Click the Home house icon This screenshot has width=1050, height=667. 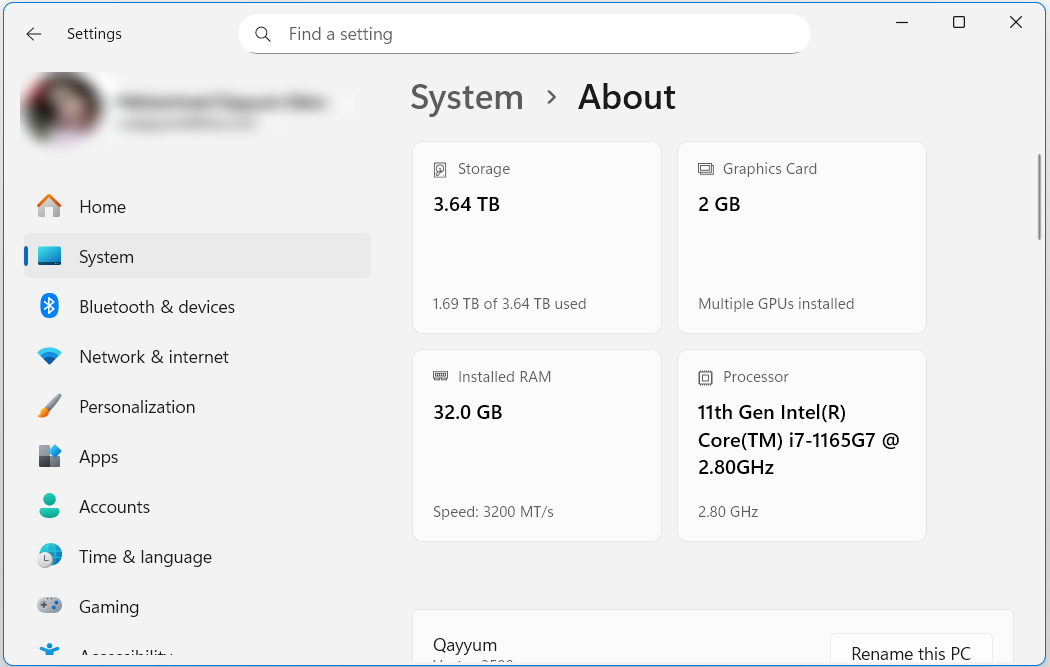[x=50, y=206]
